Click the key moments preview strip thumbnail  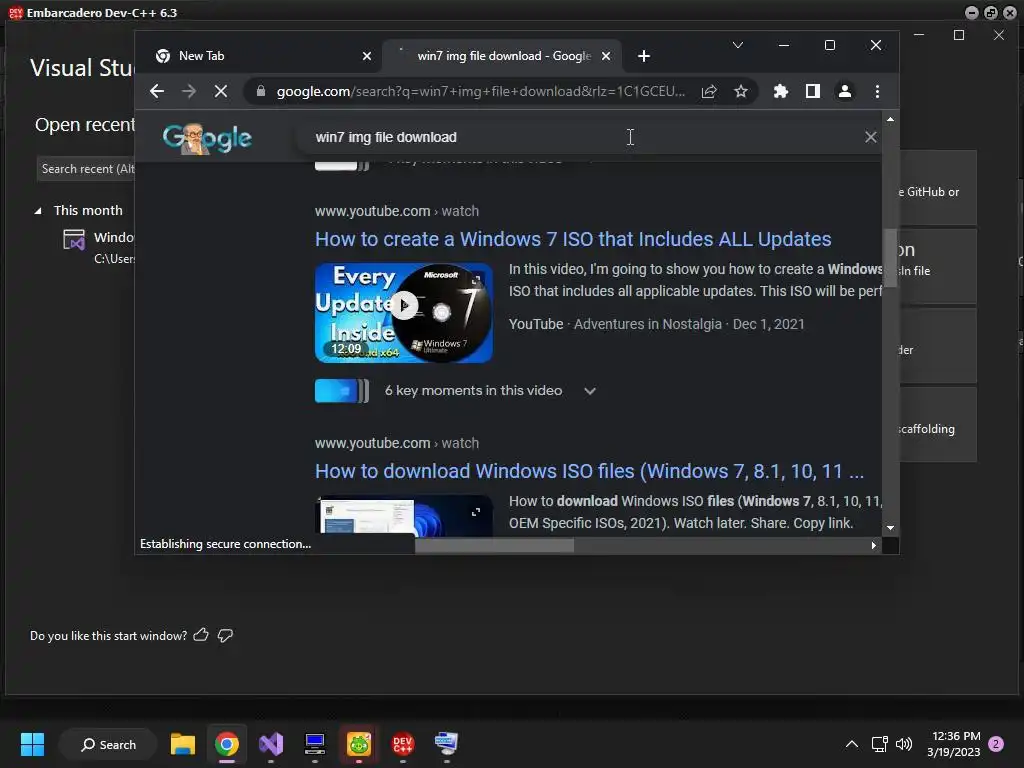click(x=342, y=391)
